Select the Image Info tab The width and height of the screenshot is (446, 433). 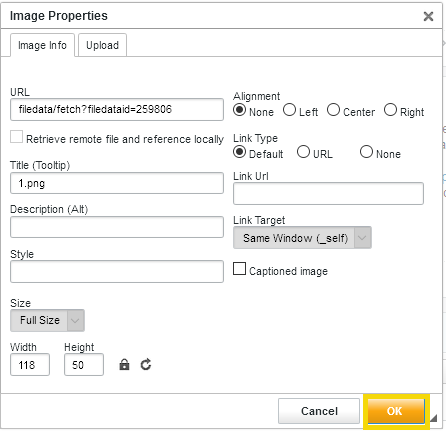(x=42, y=45)
